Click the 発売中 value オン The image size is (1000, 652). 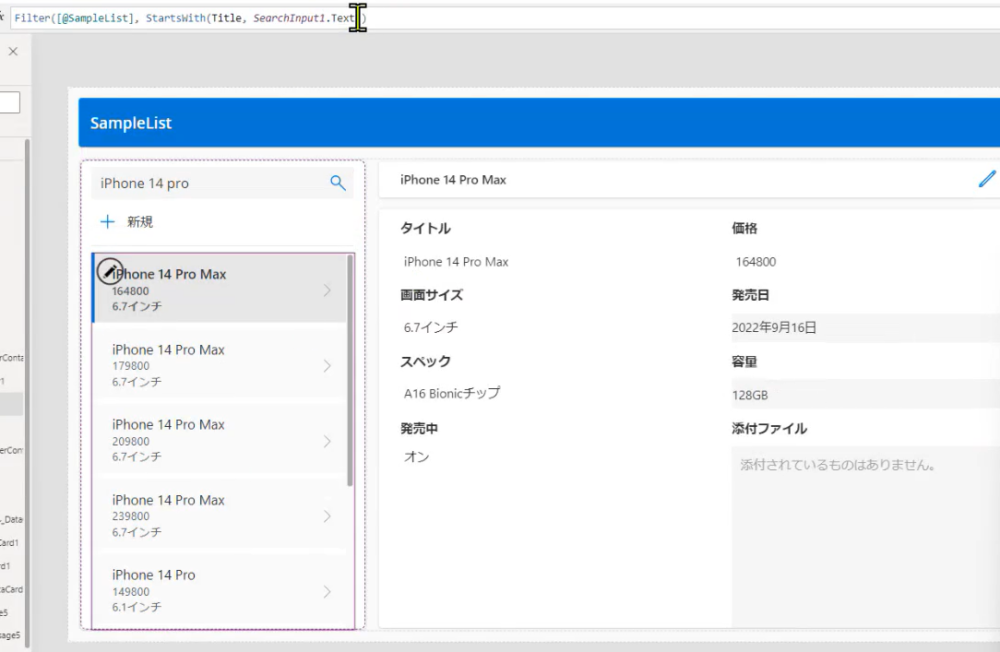[416, 457]
